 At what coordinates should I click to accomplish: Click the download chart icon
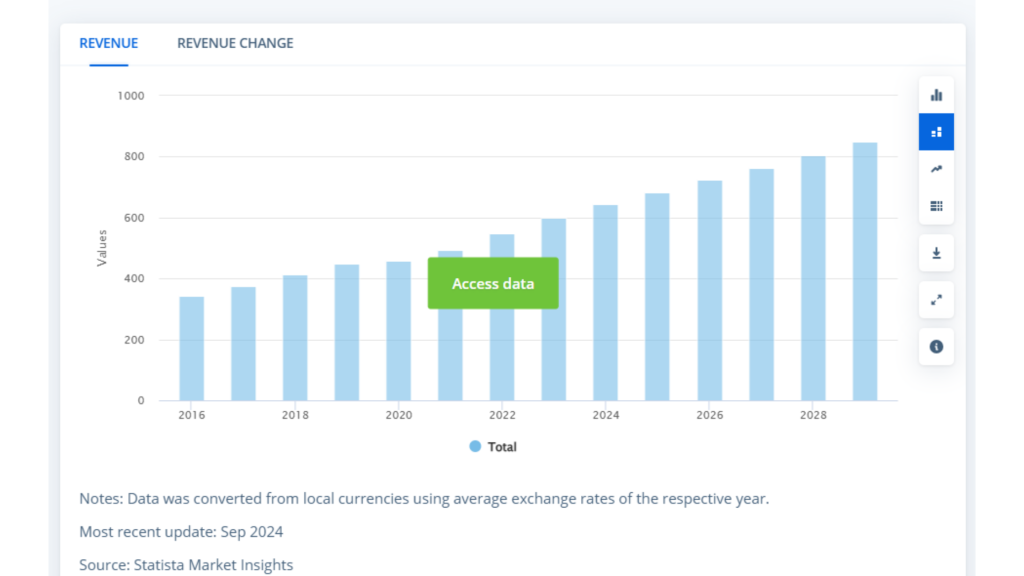click(936, 253)
